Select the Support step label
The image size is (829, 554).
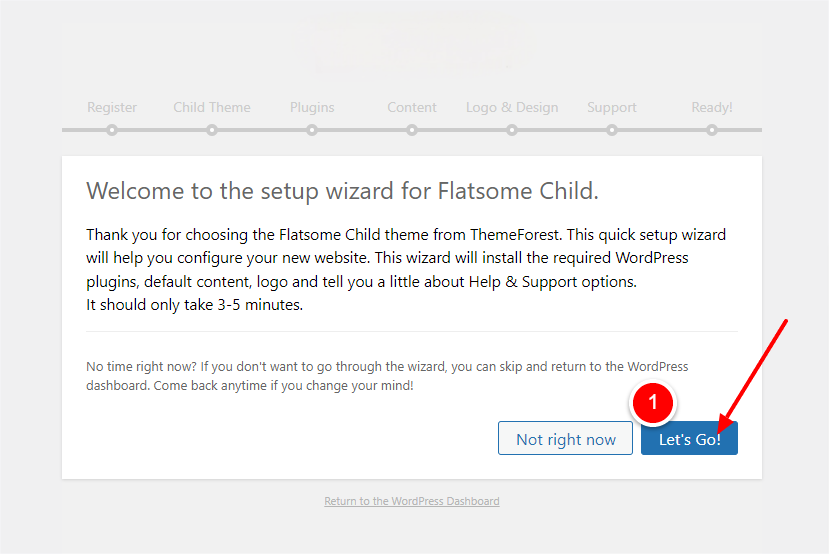pos(612,107)
